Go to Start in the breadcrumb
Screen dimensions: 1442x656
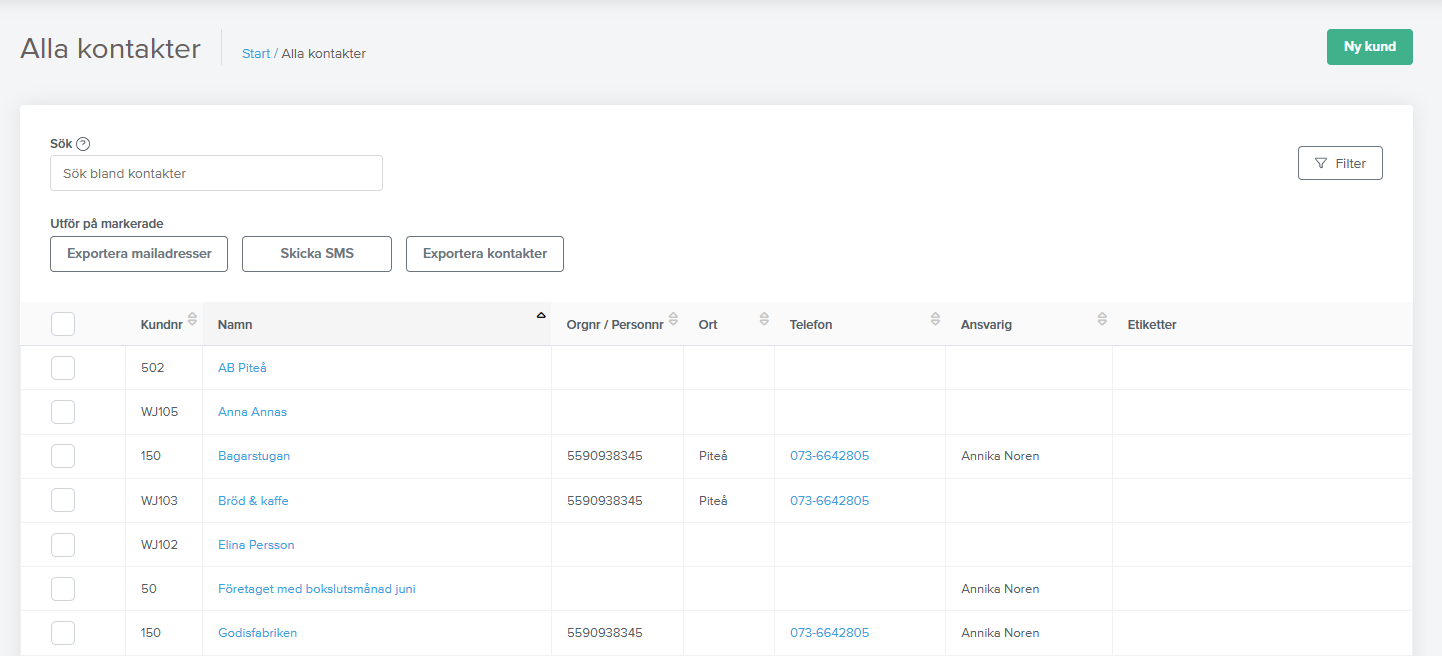[x=256, y=54]
